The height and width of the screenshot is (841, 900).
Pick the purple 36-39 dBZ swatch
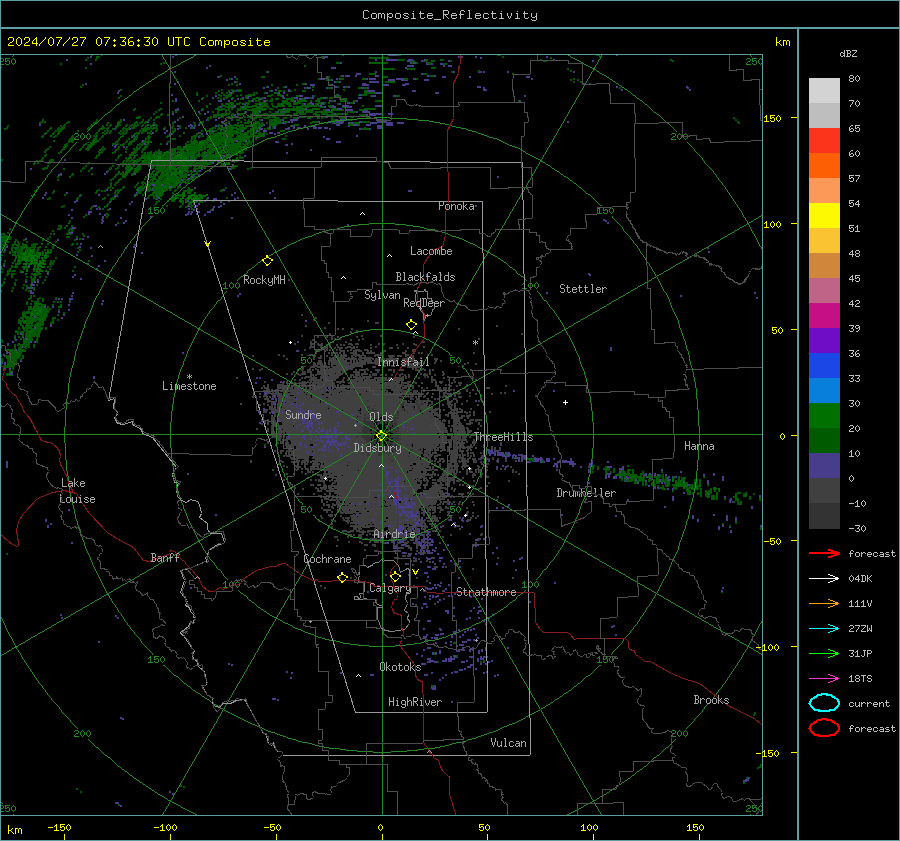click(x=824, y=340)
